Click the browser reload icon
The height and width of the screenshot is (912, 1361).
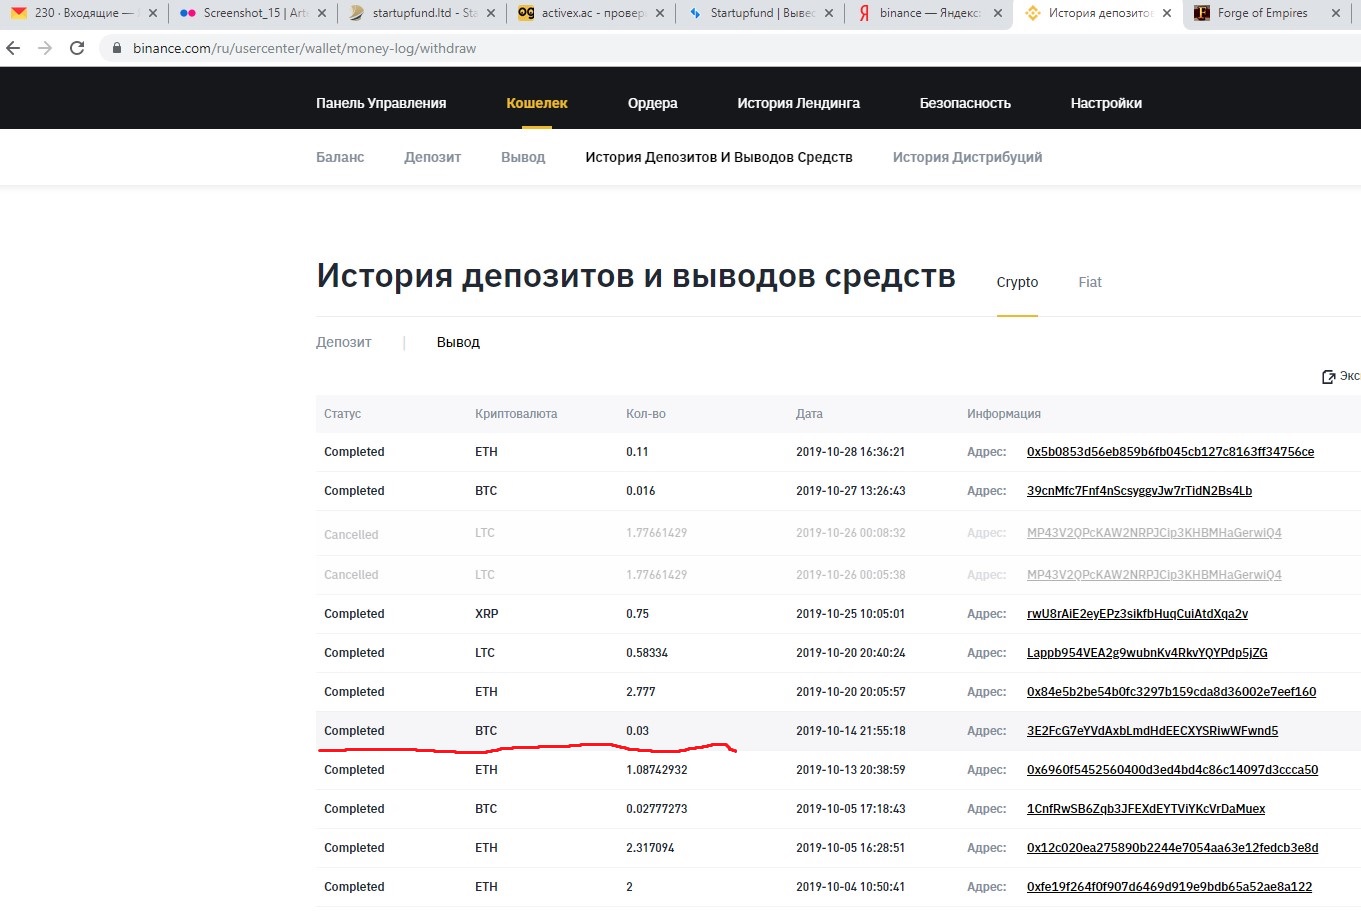tap(77, 48)
